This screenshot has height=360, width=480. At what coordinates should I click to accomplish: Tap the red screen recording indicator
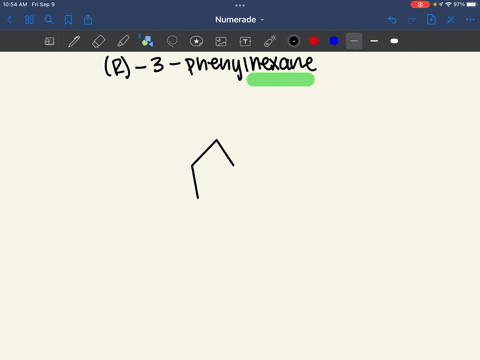[x=420, y=4]
